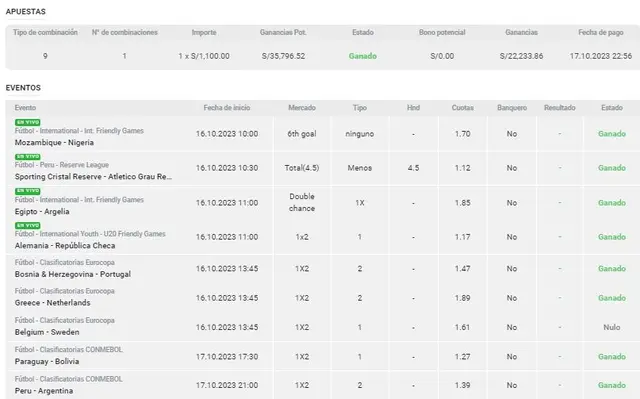Open the Mozambique - Nigeria event
The image size is (640, 399).
point(54,142)
